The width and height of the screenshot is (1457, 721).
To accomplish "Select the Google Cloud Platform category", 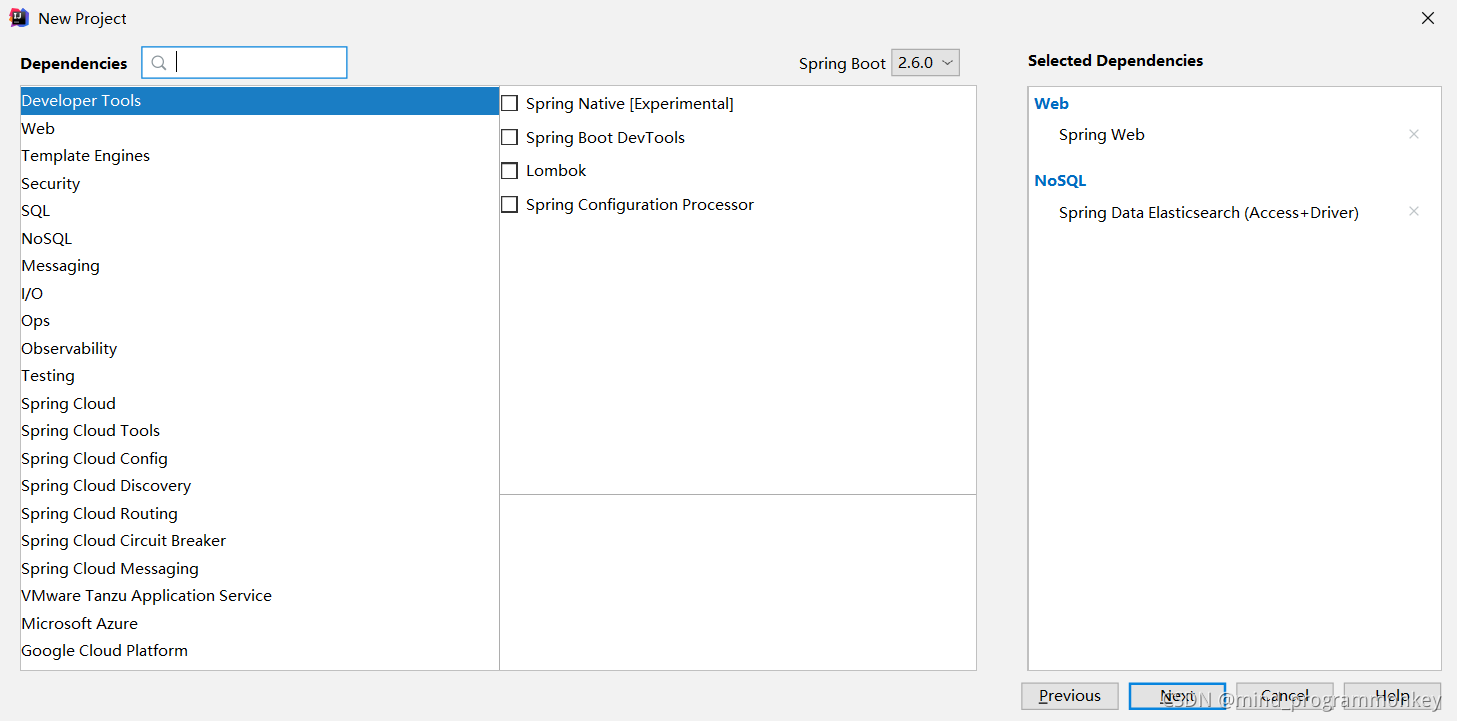I will pos(260,651).
